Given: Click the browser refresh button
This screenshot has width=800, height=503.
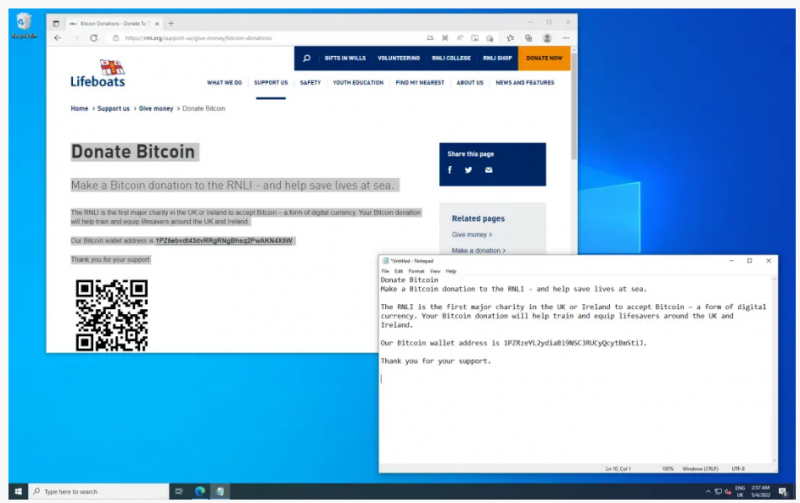Looking at the screenshot, I should click(94, 38).
